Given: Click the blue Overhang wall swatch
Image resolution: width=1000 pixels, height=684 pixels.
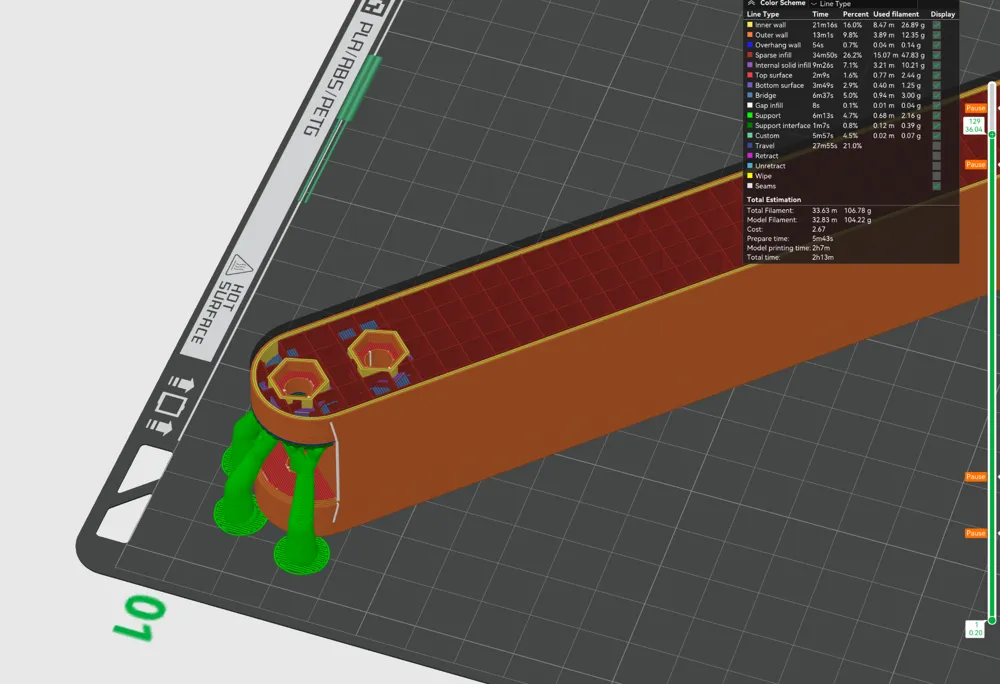Looking at the screenshot, I should click(750, 45).
